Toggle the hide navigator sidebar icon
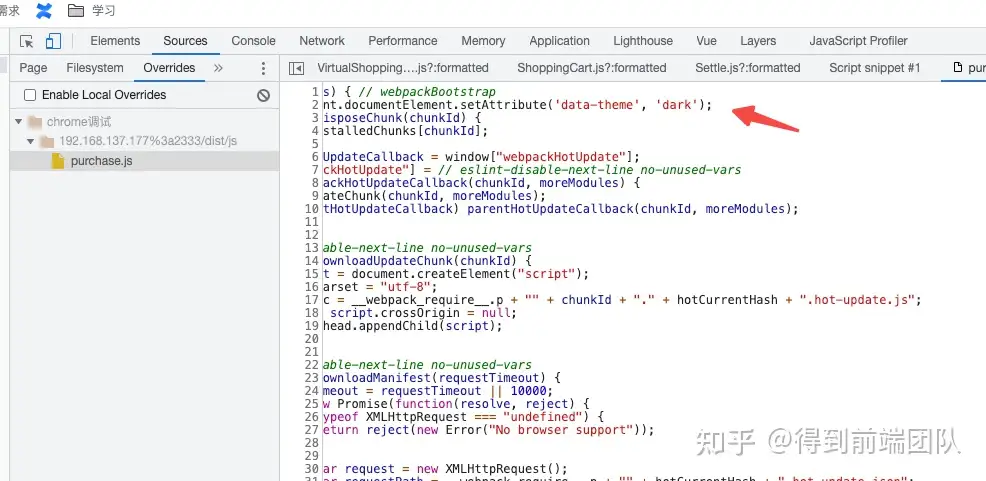 (296, 68)
